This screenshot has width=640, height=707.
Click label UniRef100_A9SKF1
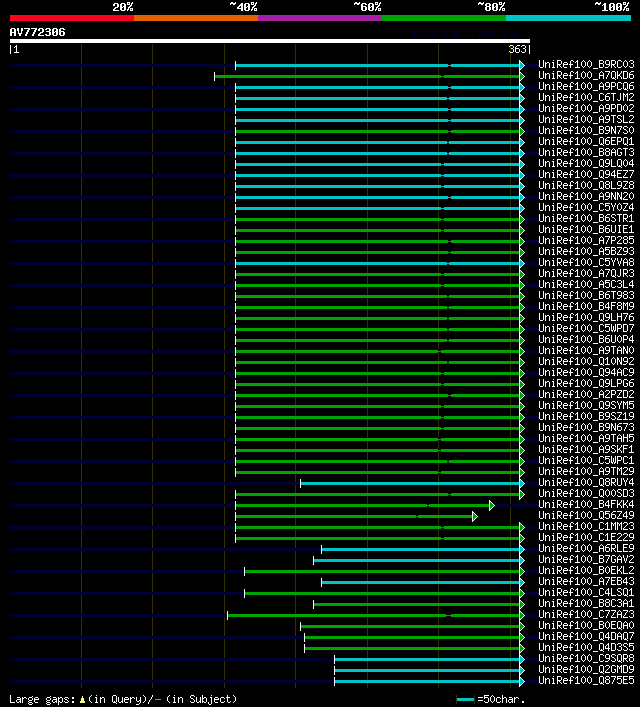586,450
